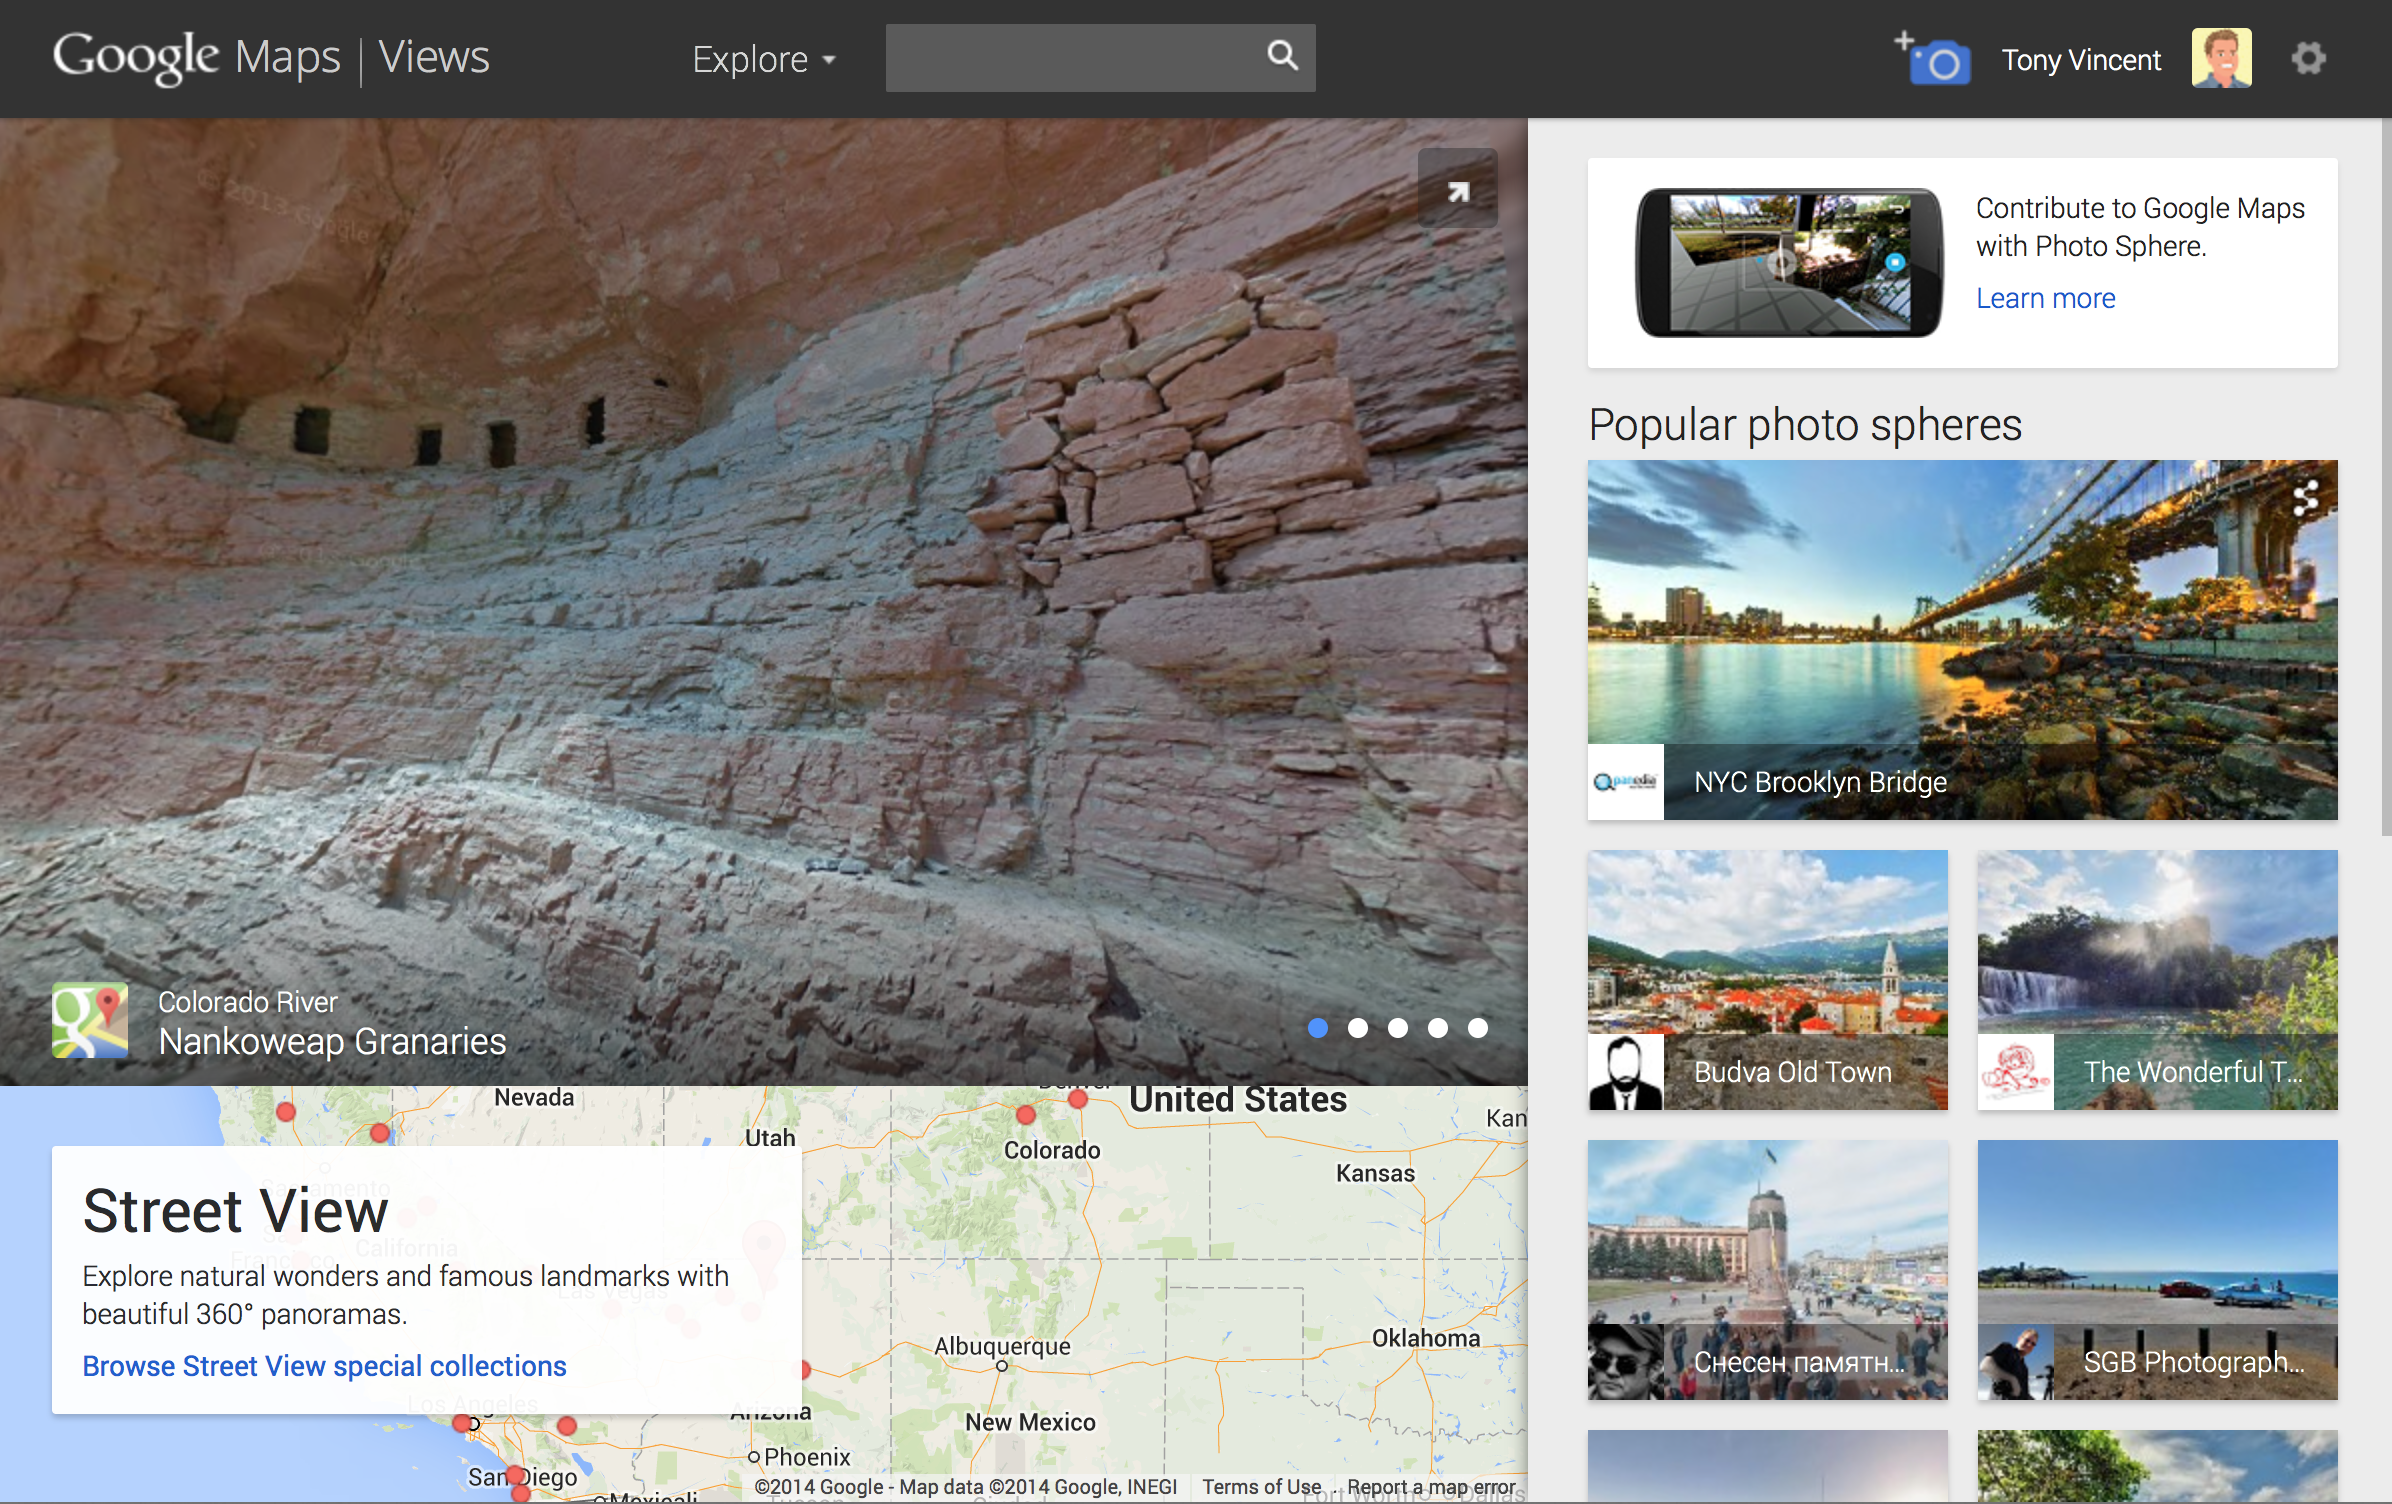
Task: Select the fifth carousel dot
Action: coord(1478,1028)
